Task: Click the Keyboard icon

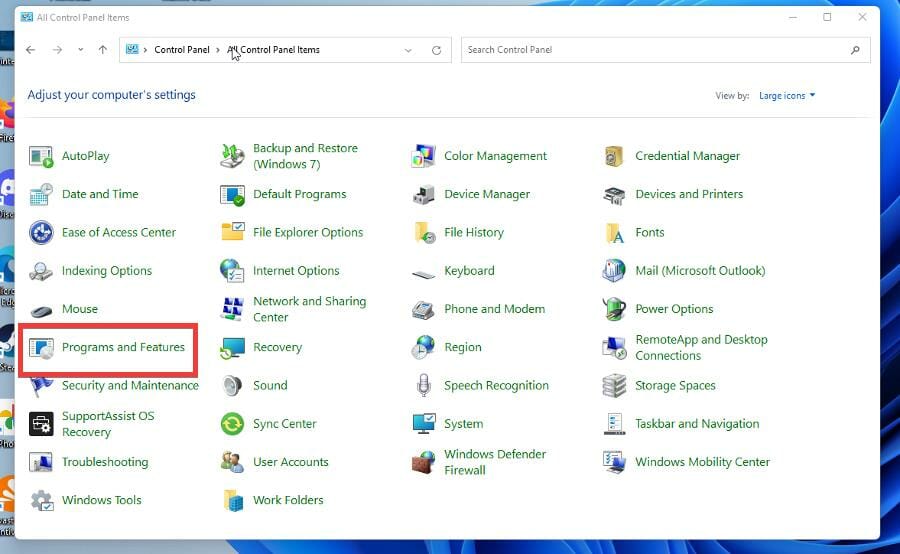Action: coord(424,274)
